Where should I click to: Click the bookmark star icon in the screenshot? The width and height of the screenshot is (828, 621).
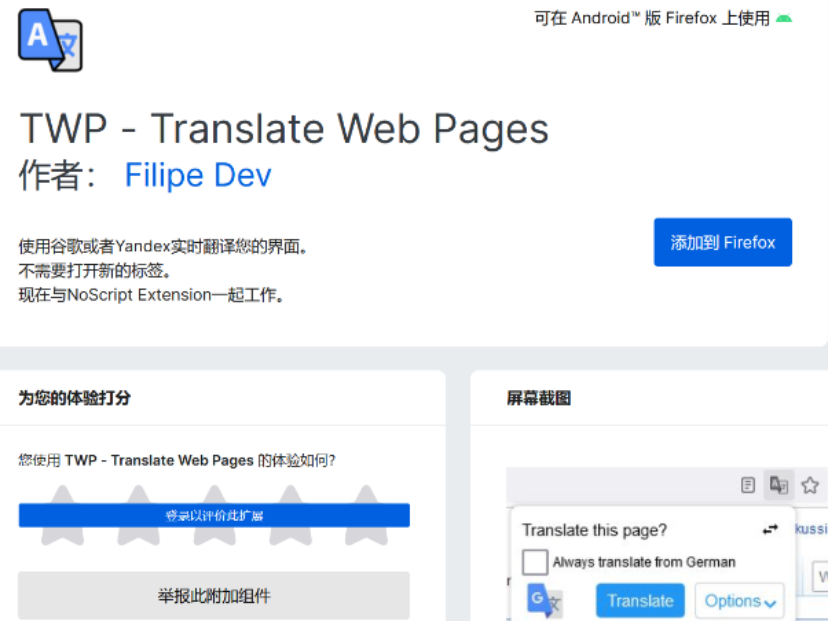coord(810,485)
